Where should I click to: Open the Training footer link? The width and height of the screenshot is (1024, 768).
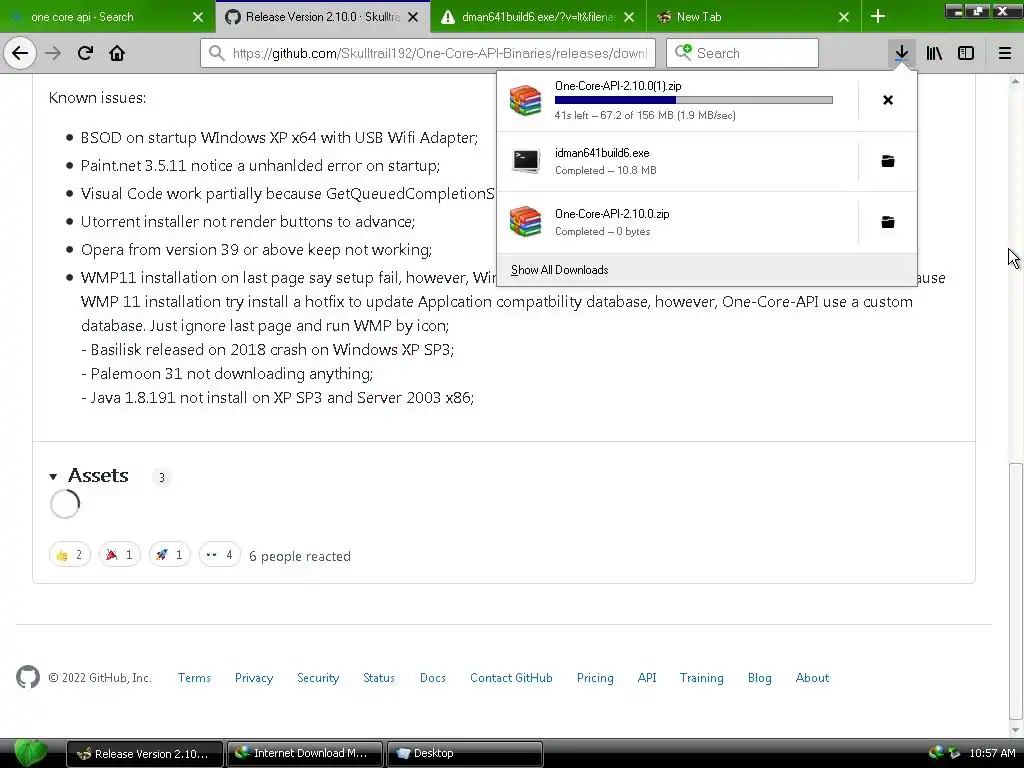[701, 678]
